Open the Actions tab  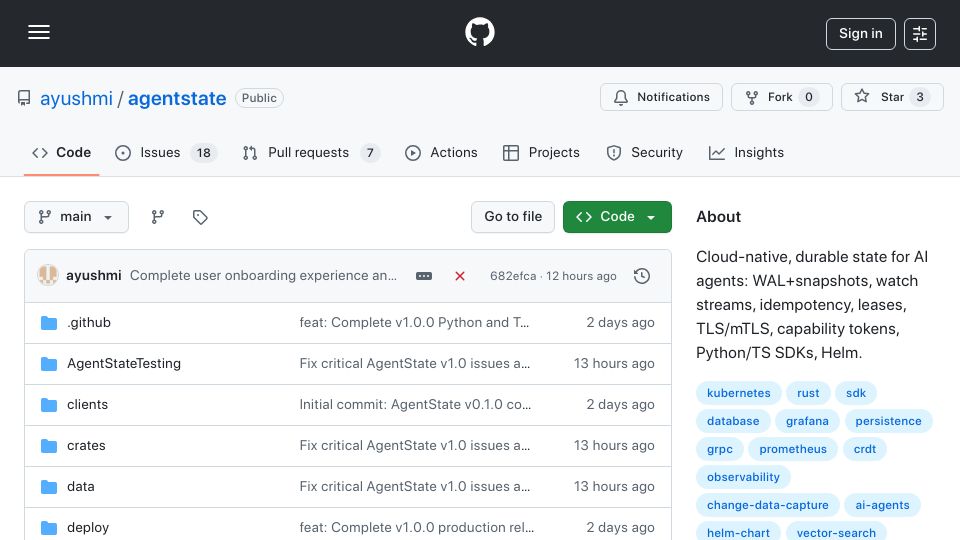[441, 152]
